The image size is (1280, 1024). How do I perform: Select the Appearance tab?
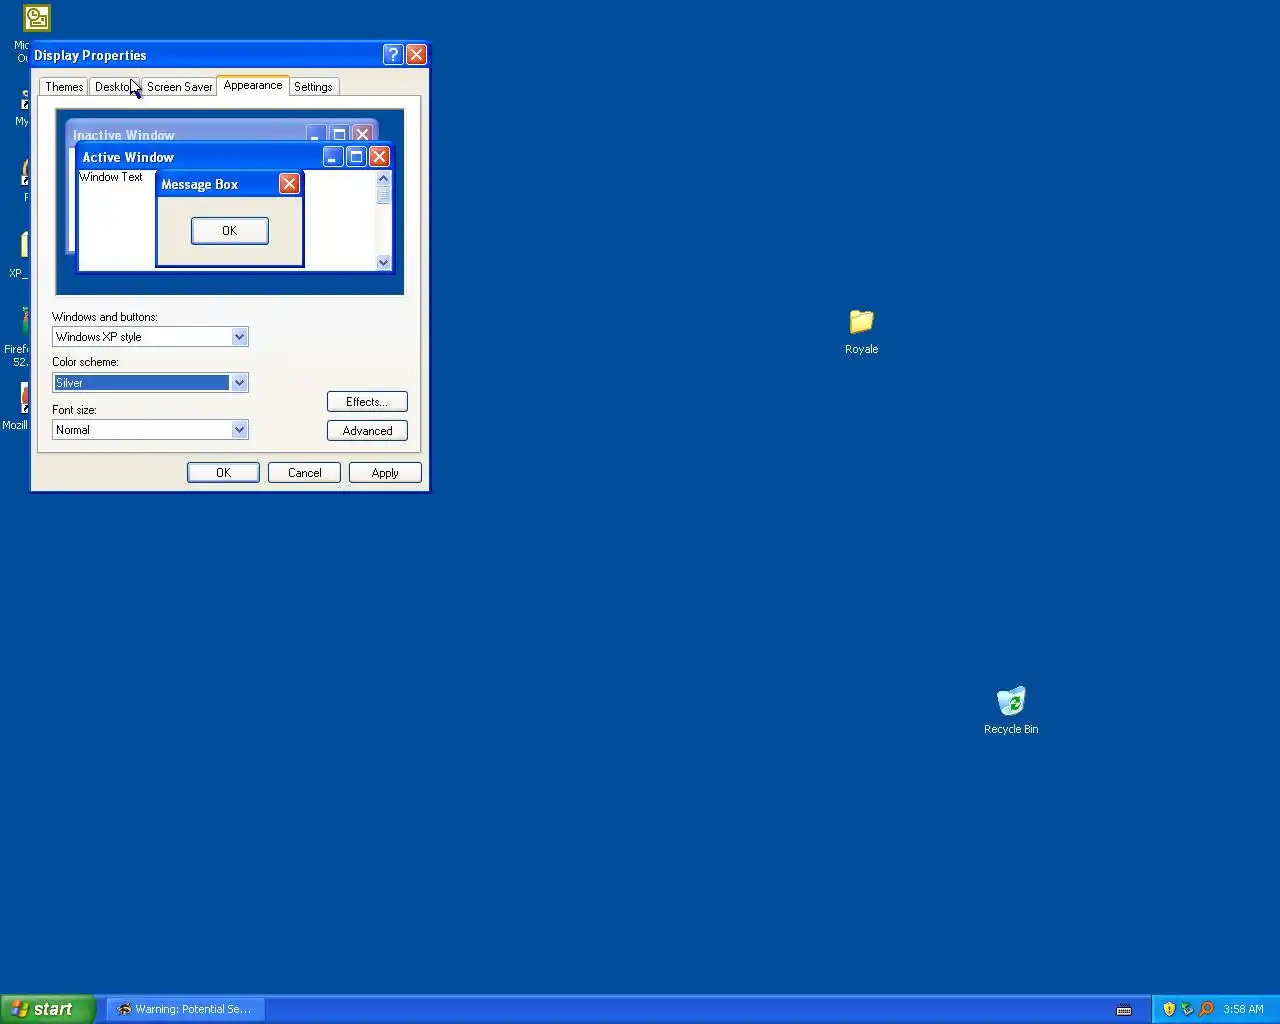(253, 85)
